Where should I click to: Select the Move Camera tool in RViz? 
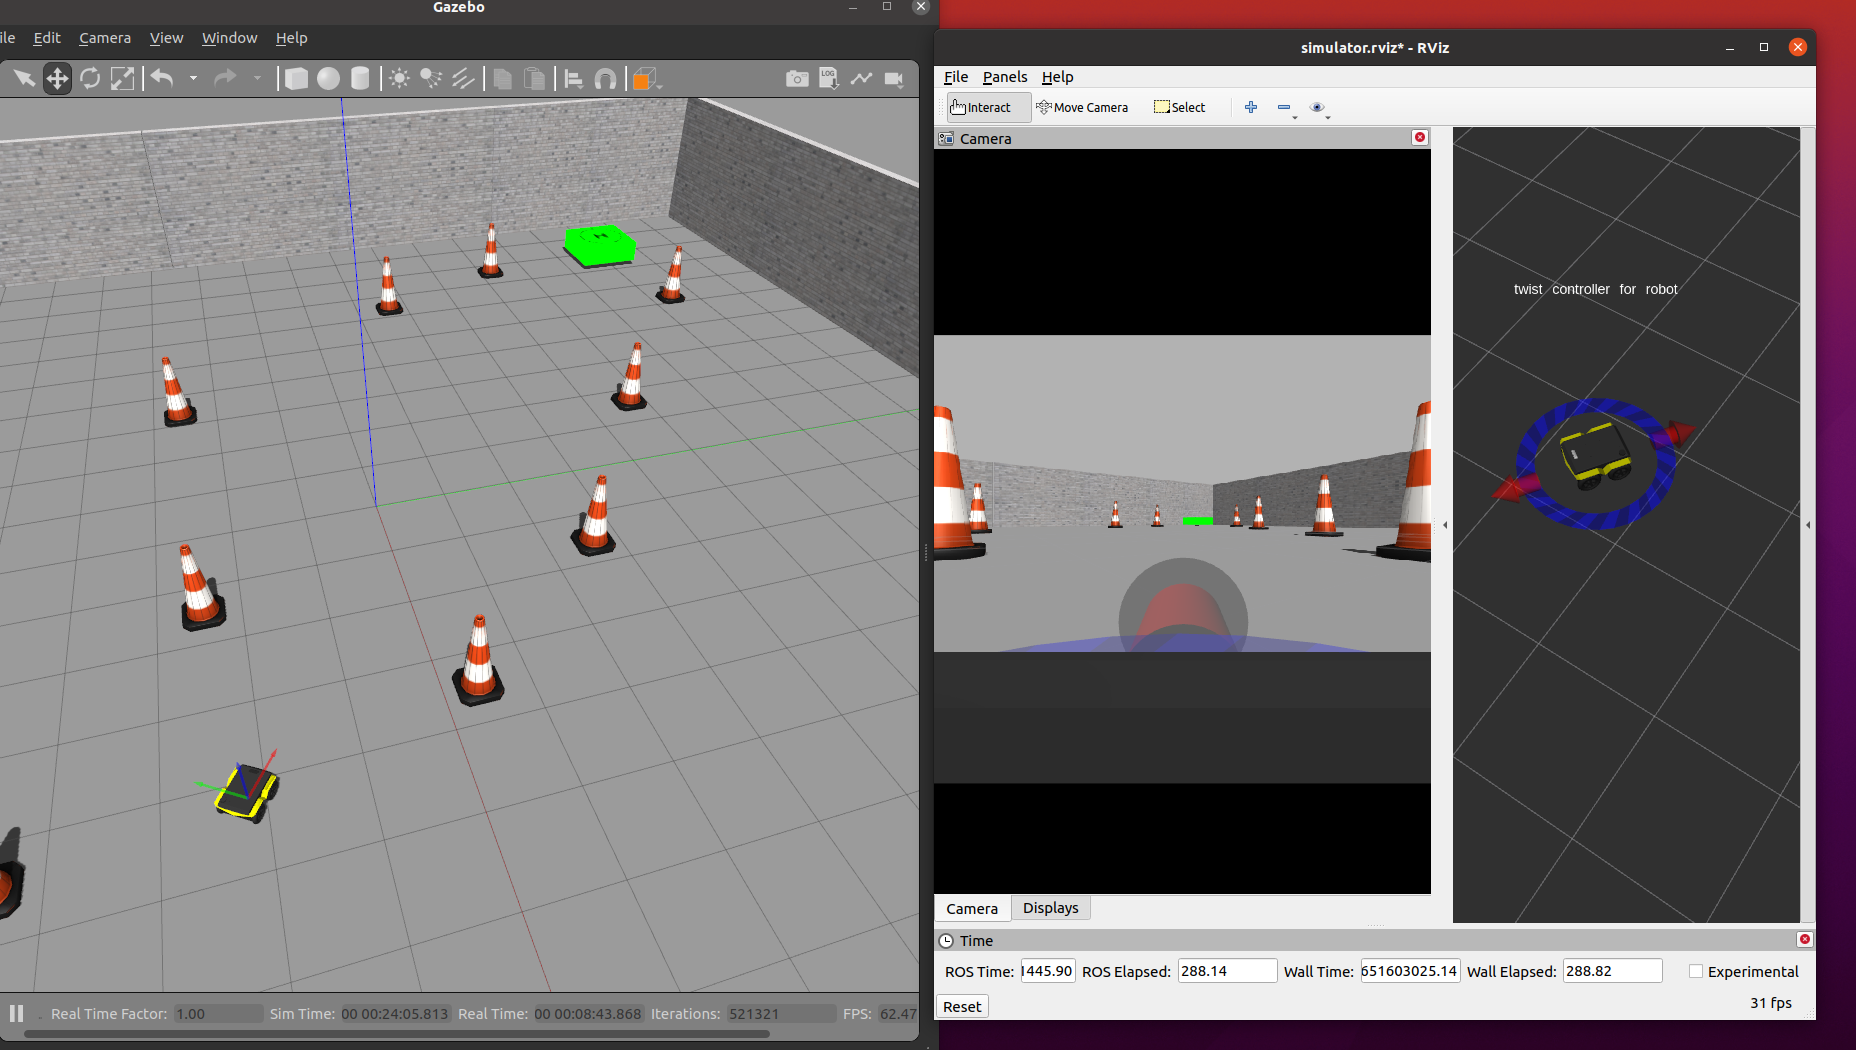(1083, 107)
